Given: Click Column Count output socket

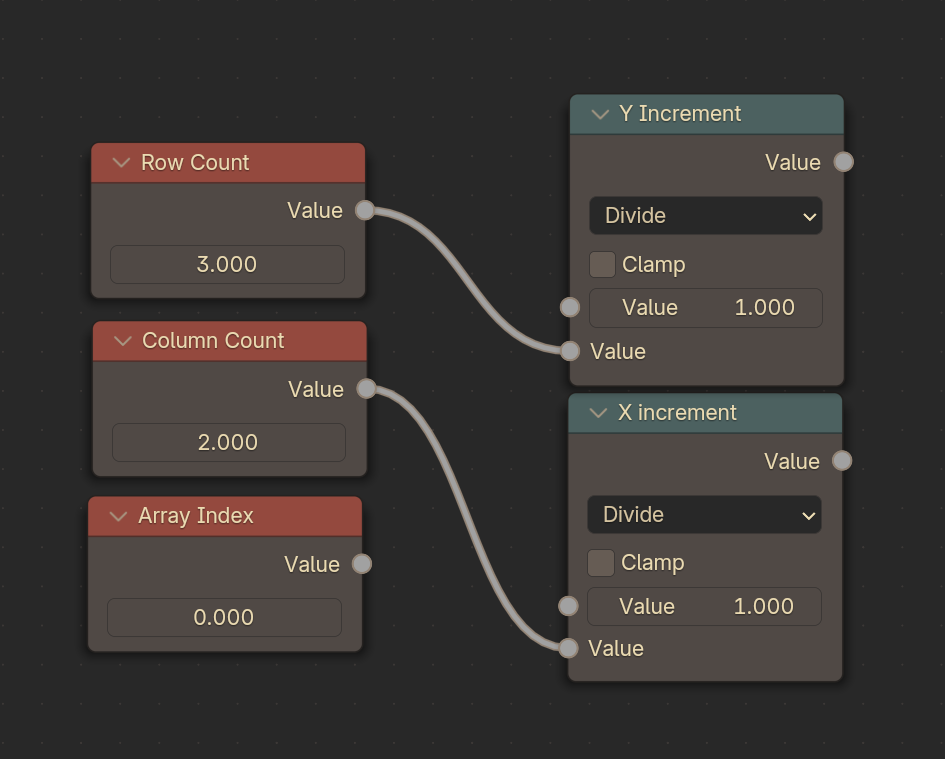Looking at the screenshot, I should click(366, 389).
